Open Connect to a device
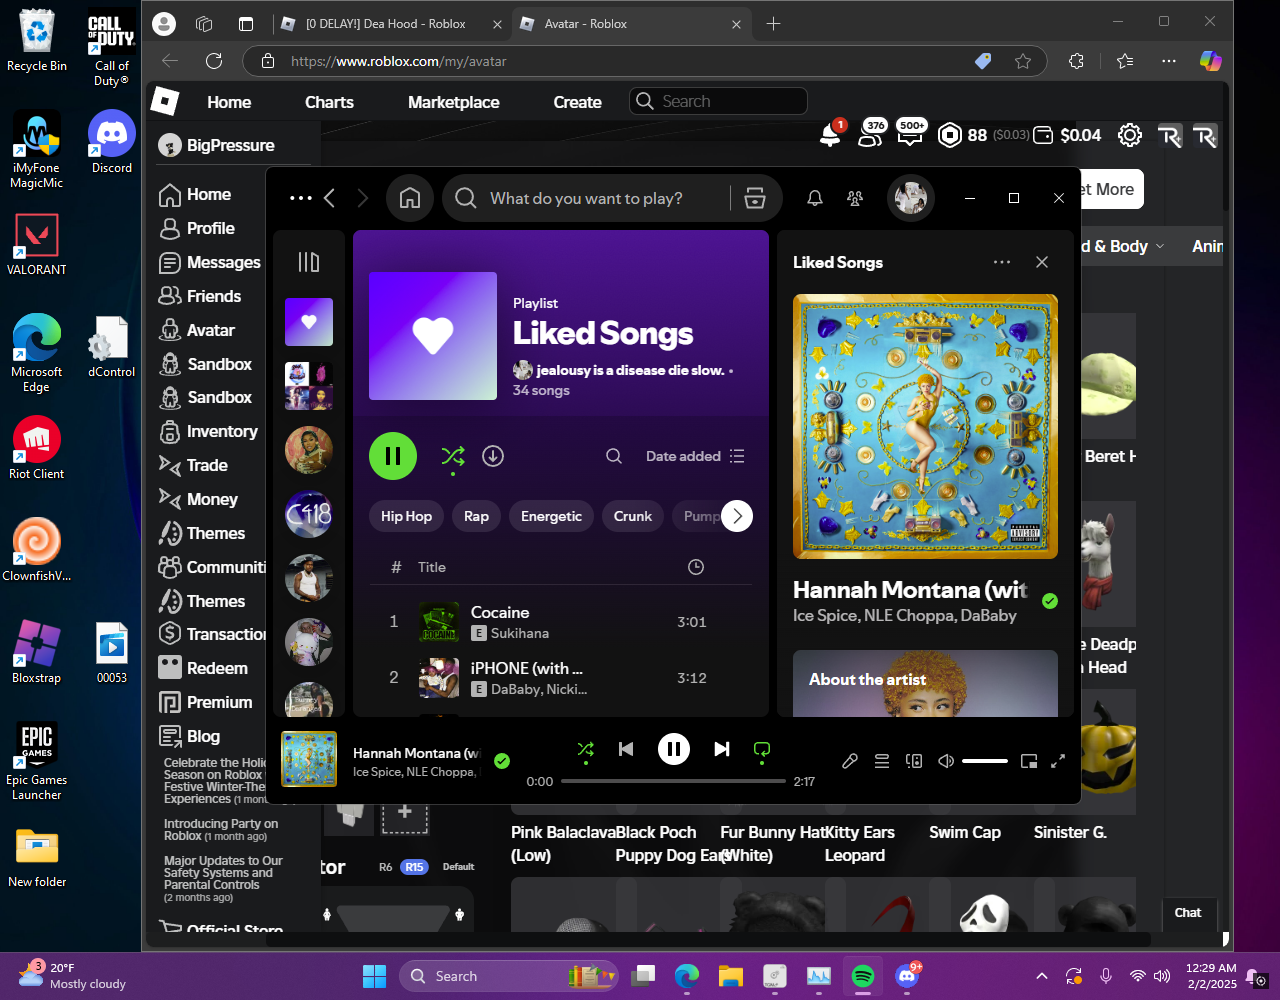This screenshot has width=1280, height=1000. click(914, 761)
